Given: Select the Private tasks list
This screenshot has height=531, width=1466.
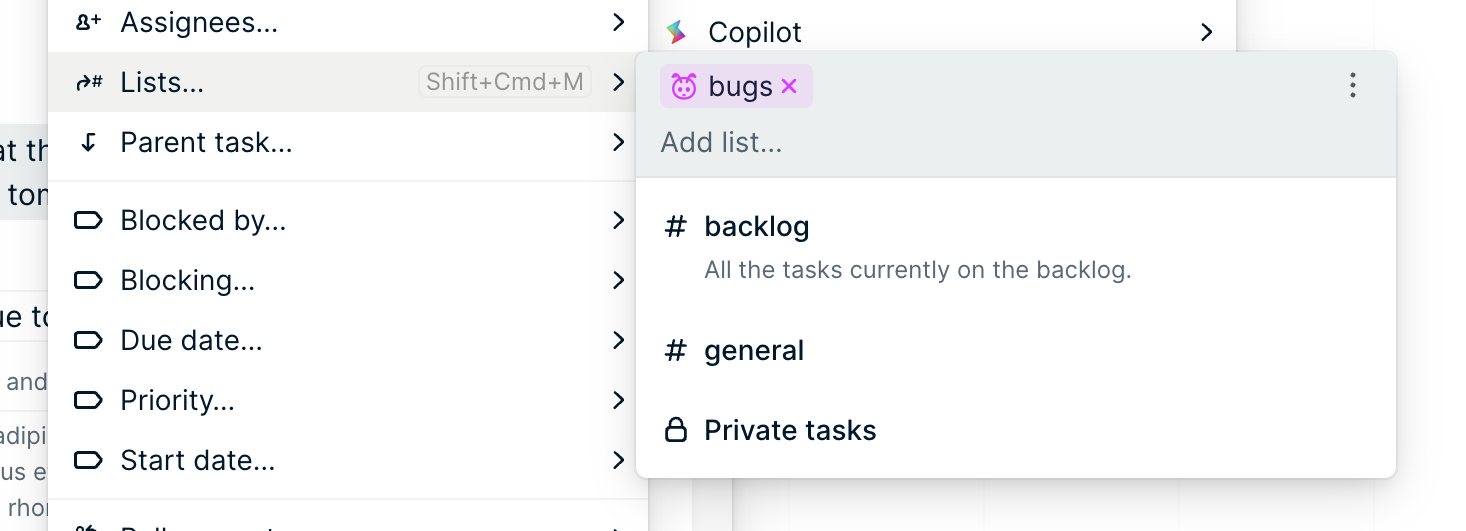Looking at the screenshot, I should coord(790,431).
